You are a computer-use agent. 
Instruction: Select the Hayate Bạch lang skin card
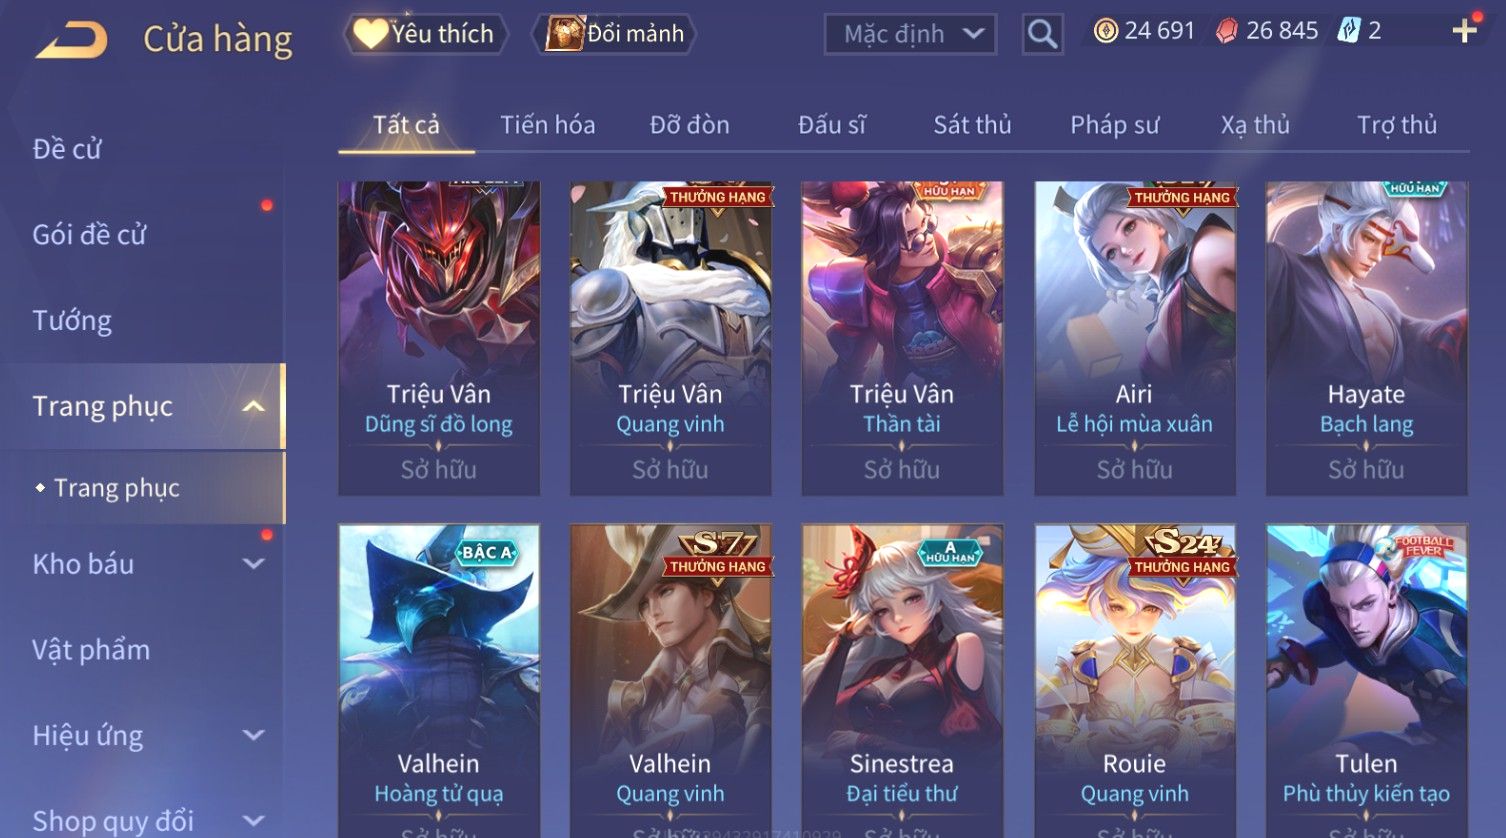point(1366,338)
